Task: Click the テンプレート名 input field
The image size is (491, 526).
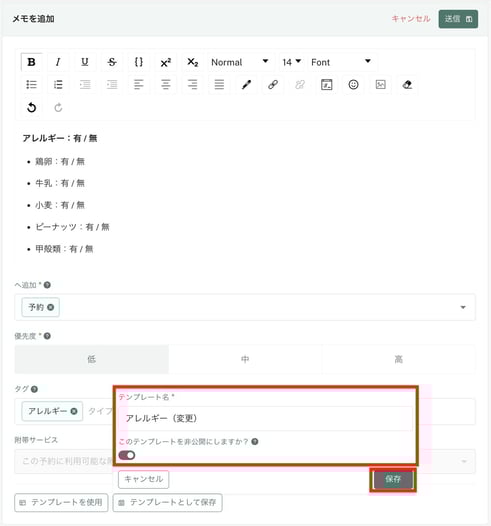Action: 265,418
